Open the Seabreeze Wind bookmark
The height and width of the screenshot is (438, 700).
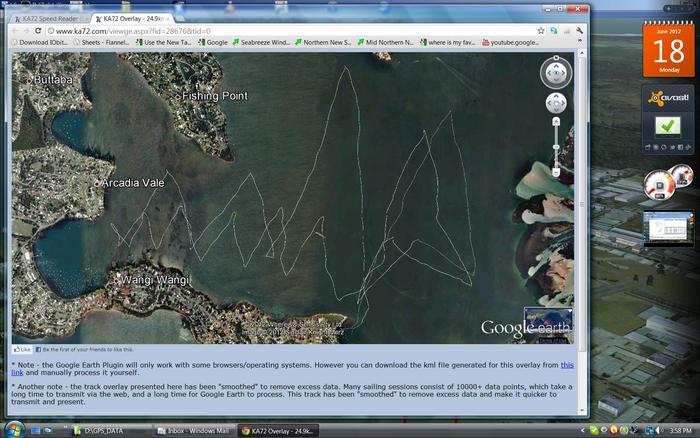pos(262,42)
